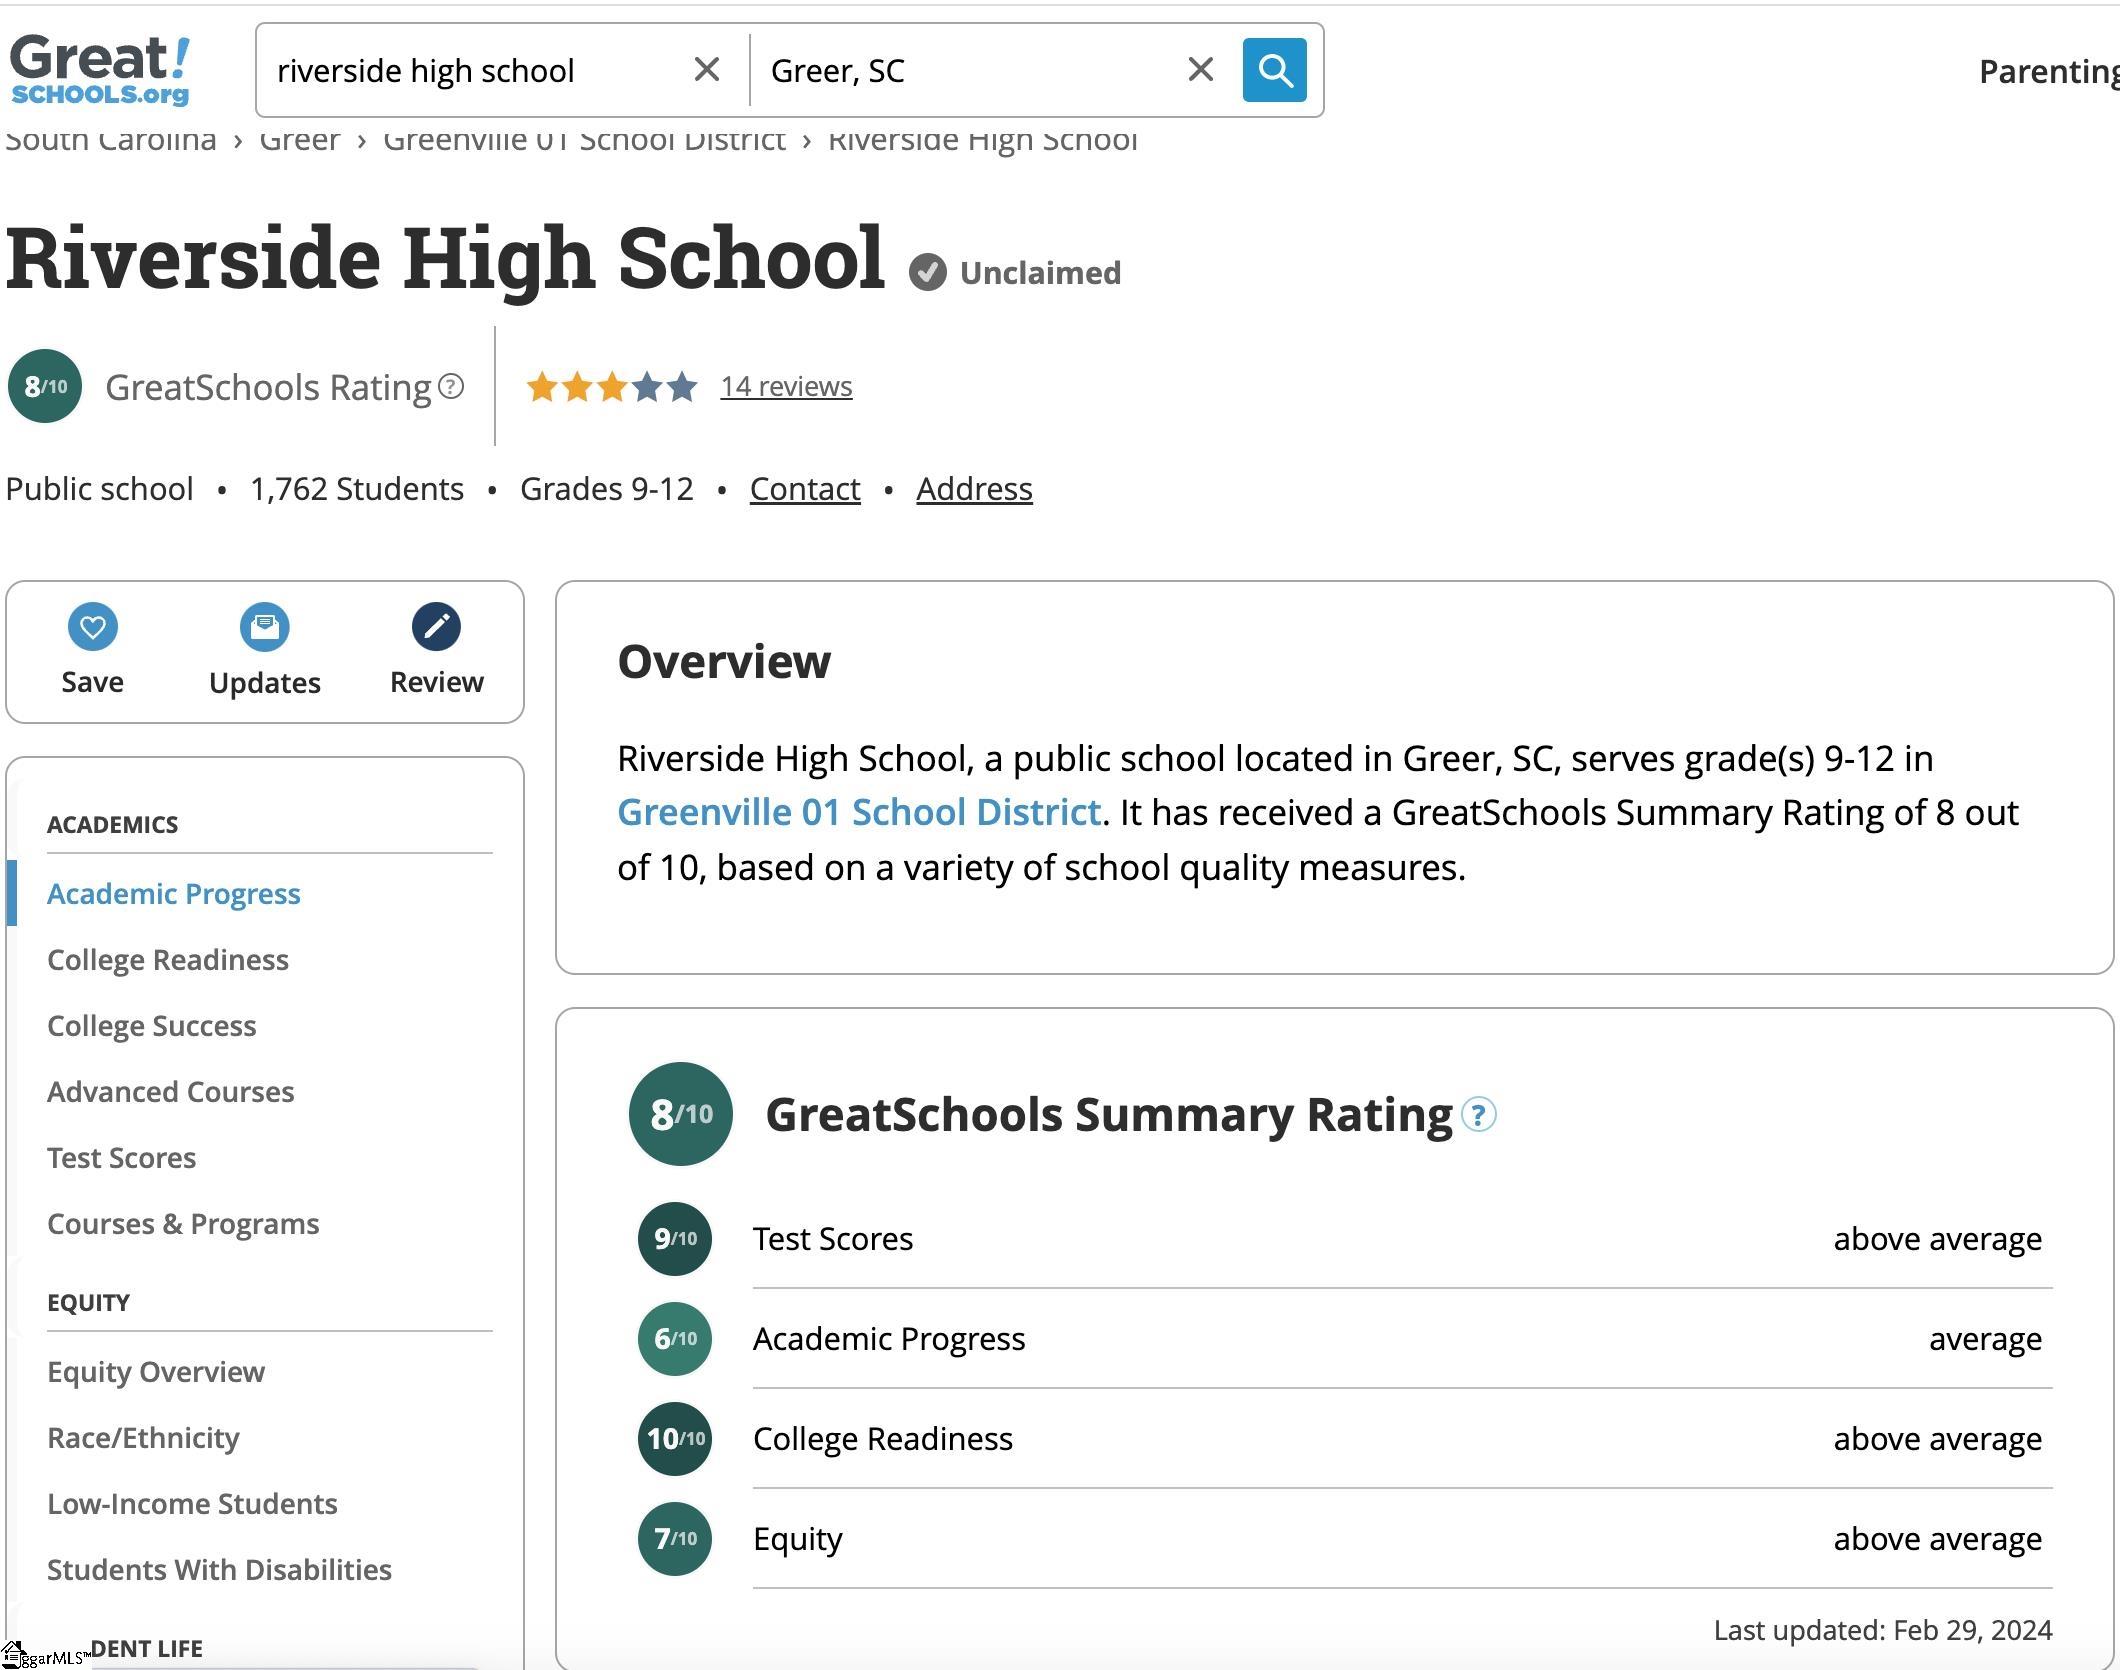Viewport: 2120px width, 1670px height.
Task: Open the Parenting menu
Action: coord(2049,71)
